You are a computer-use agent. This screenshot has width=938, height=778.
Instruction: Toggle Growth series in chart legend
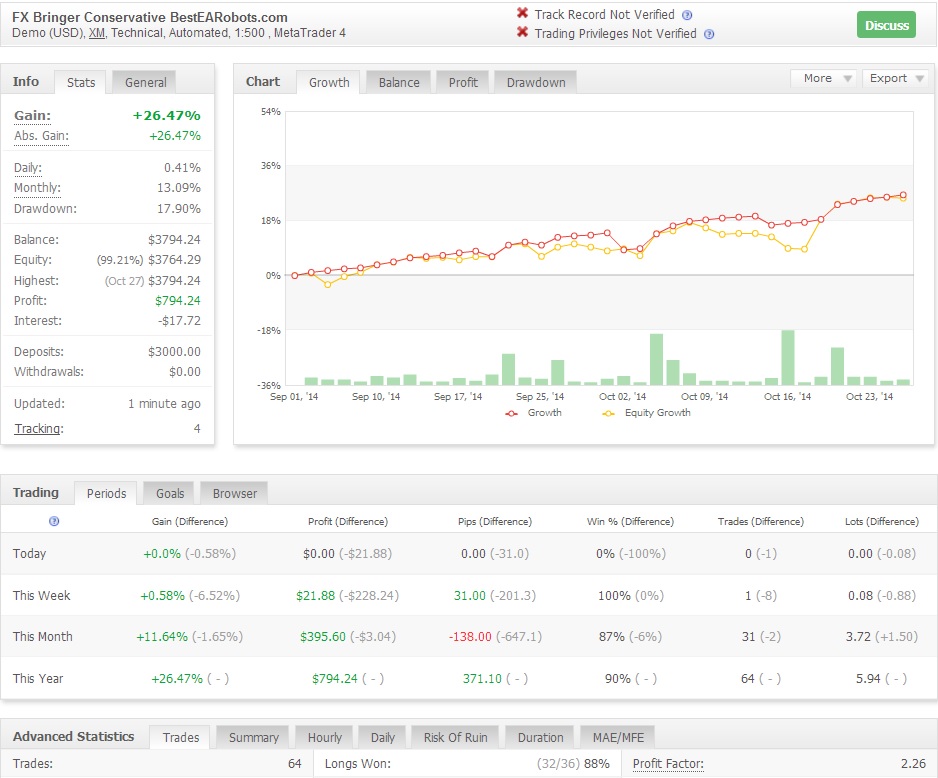(534, 413)
